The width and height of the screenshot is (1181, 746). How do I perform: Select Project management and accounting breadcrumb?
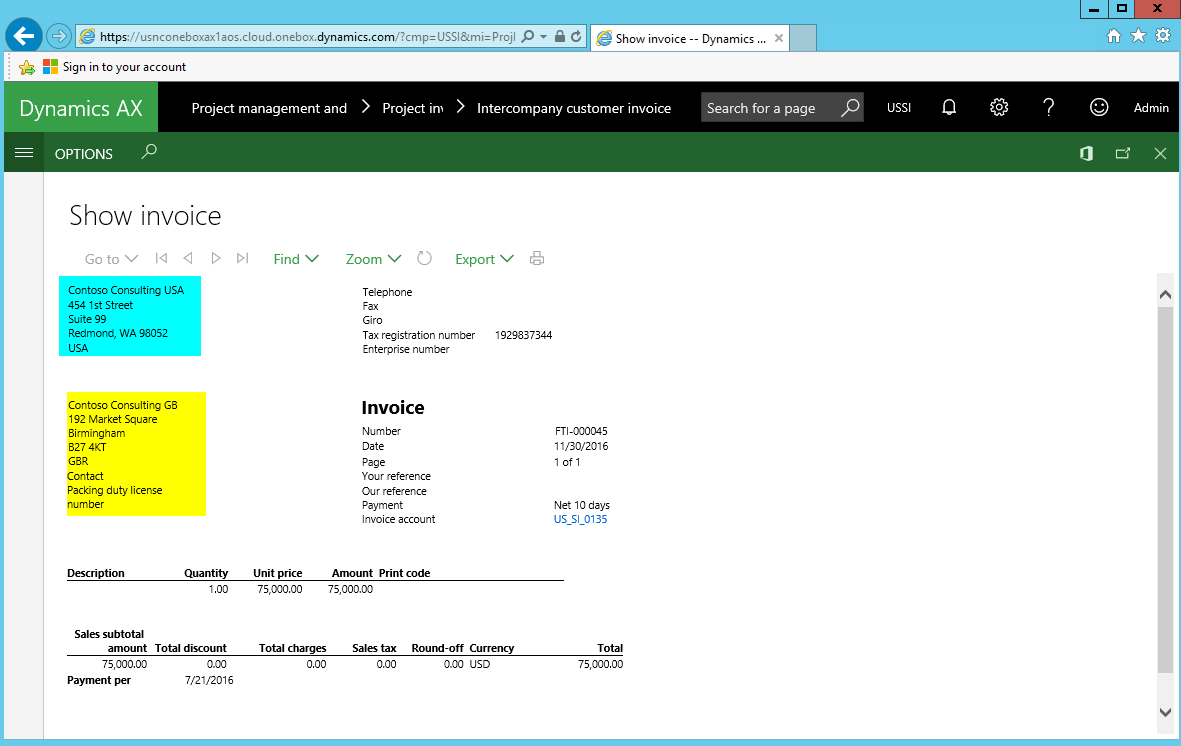point(269,108)
